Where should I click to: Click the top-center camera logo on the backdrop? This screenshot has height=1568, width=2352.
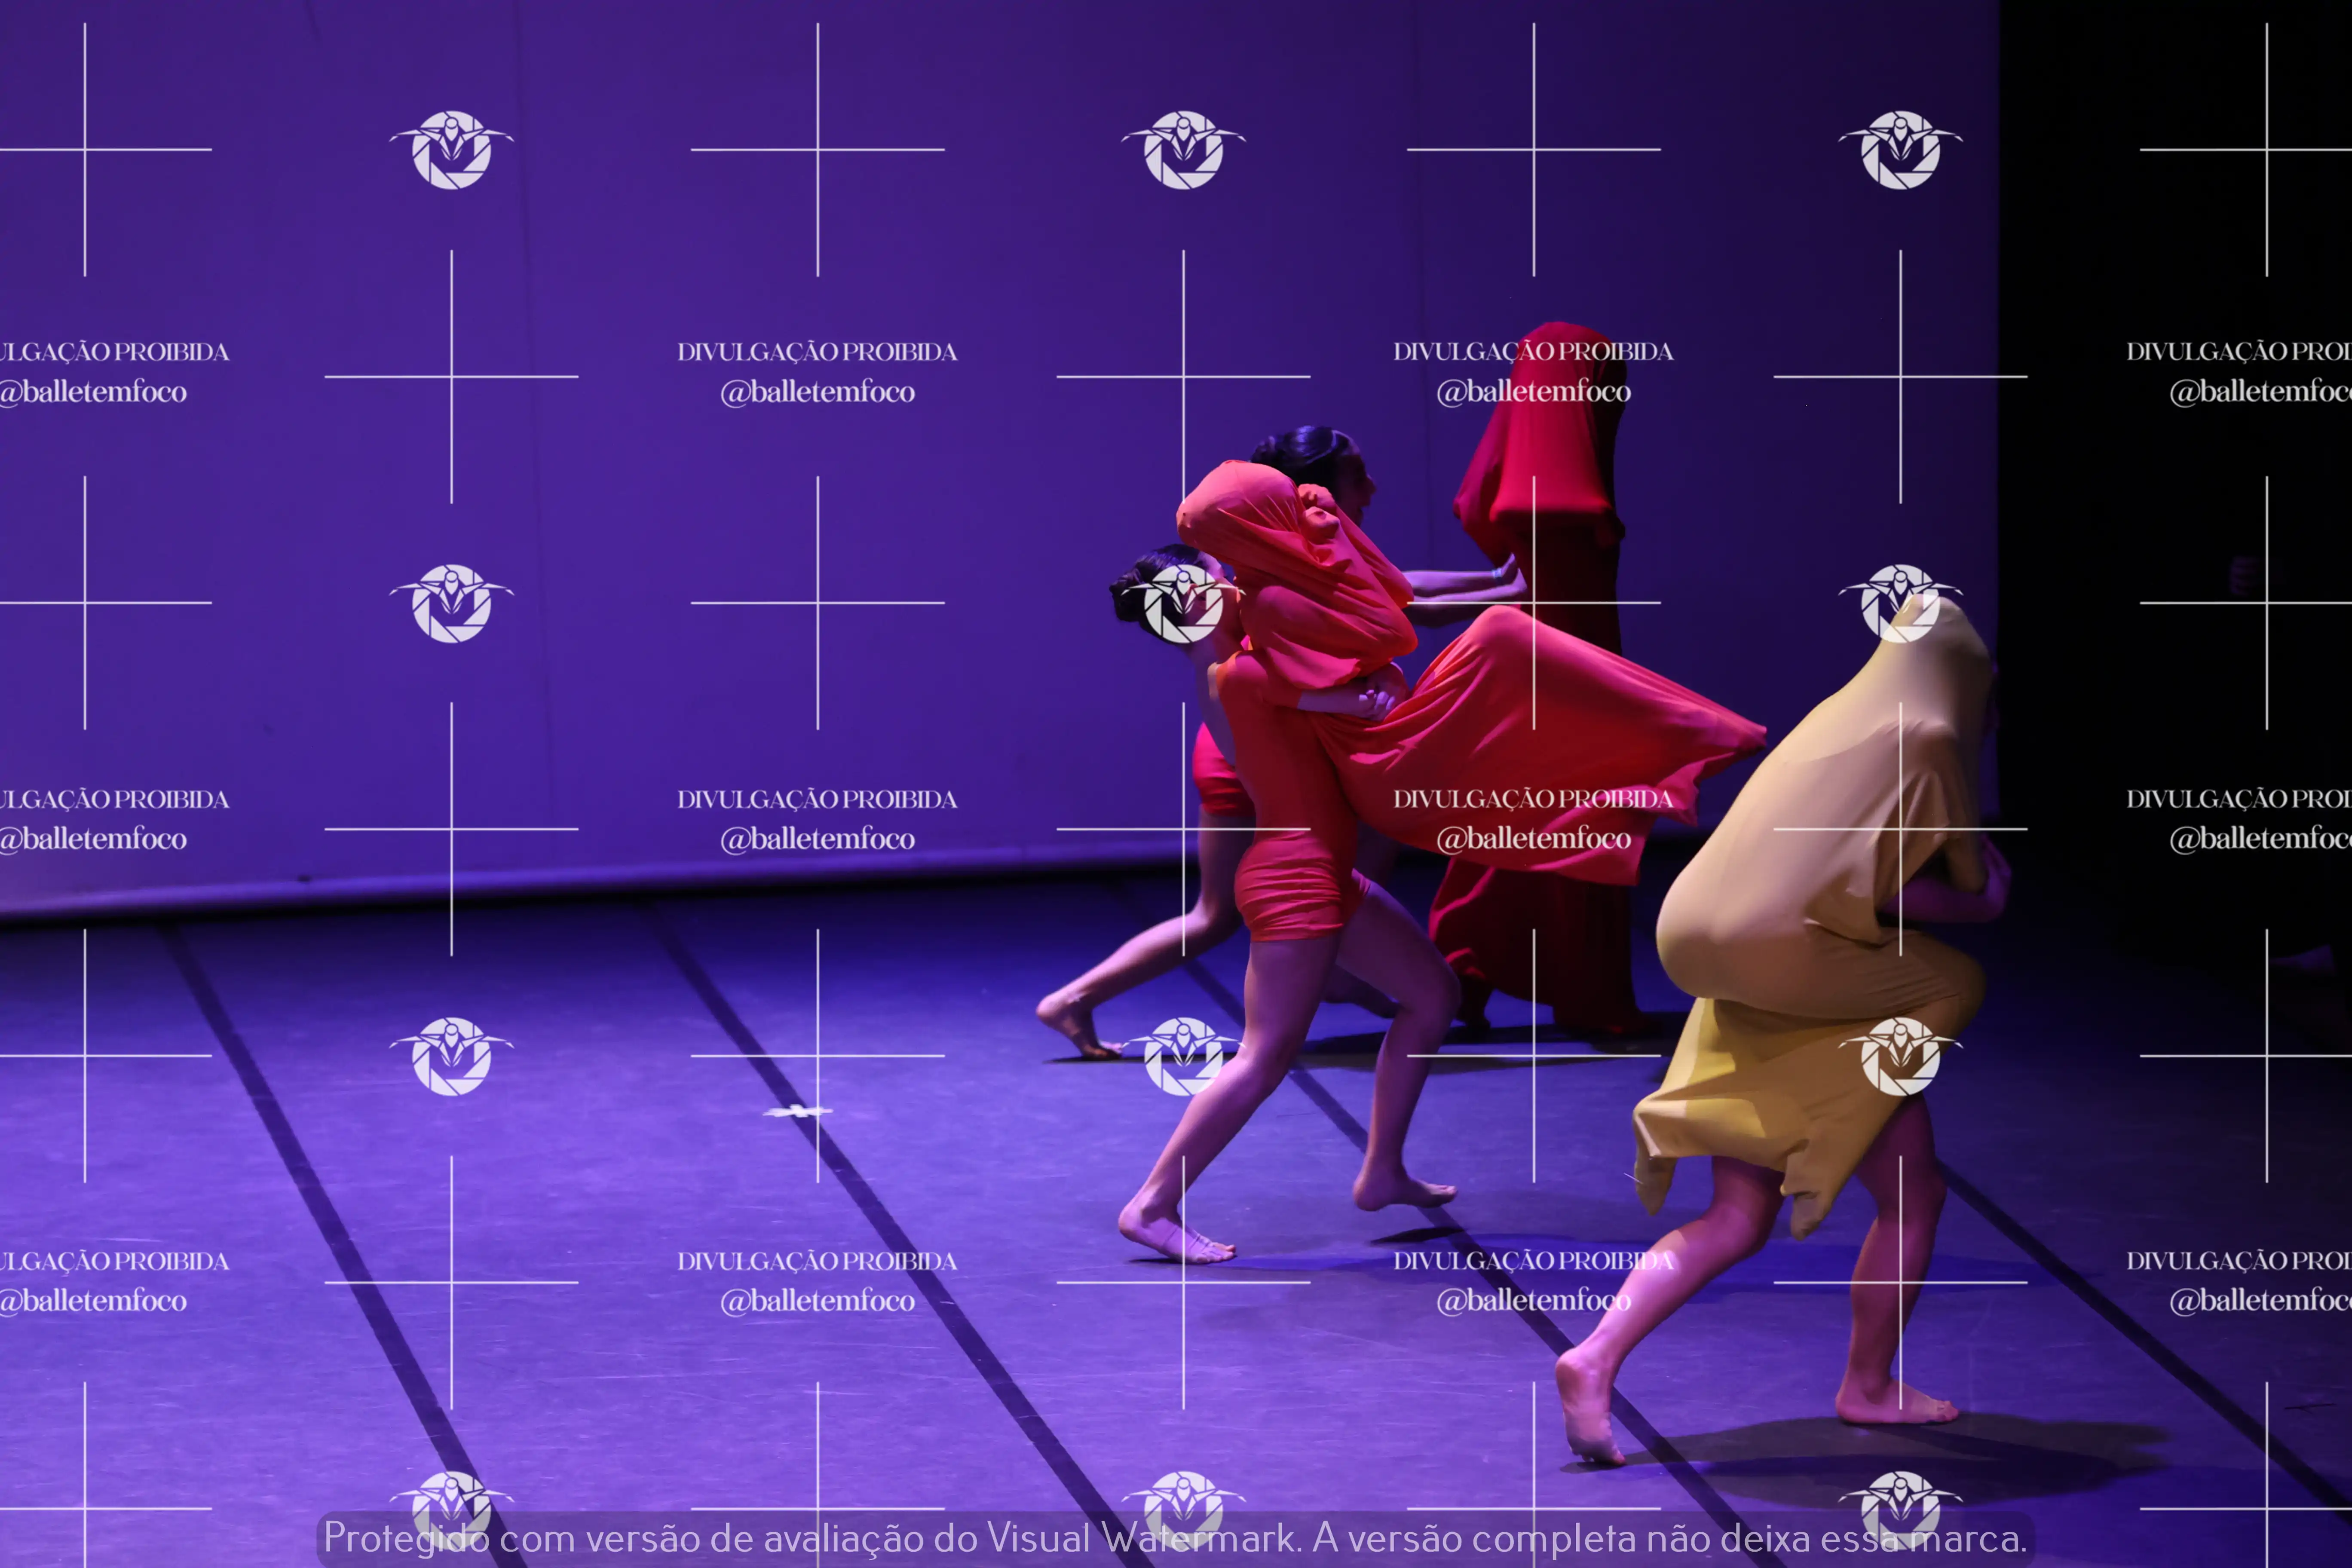click(1183, 150)
